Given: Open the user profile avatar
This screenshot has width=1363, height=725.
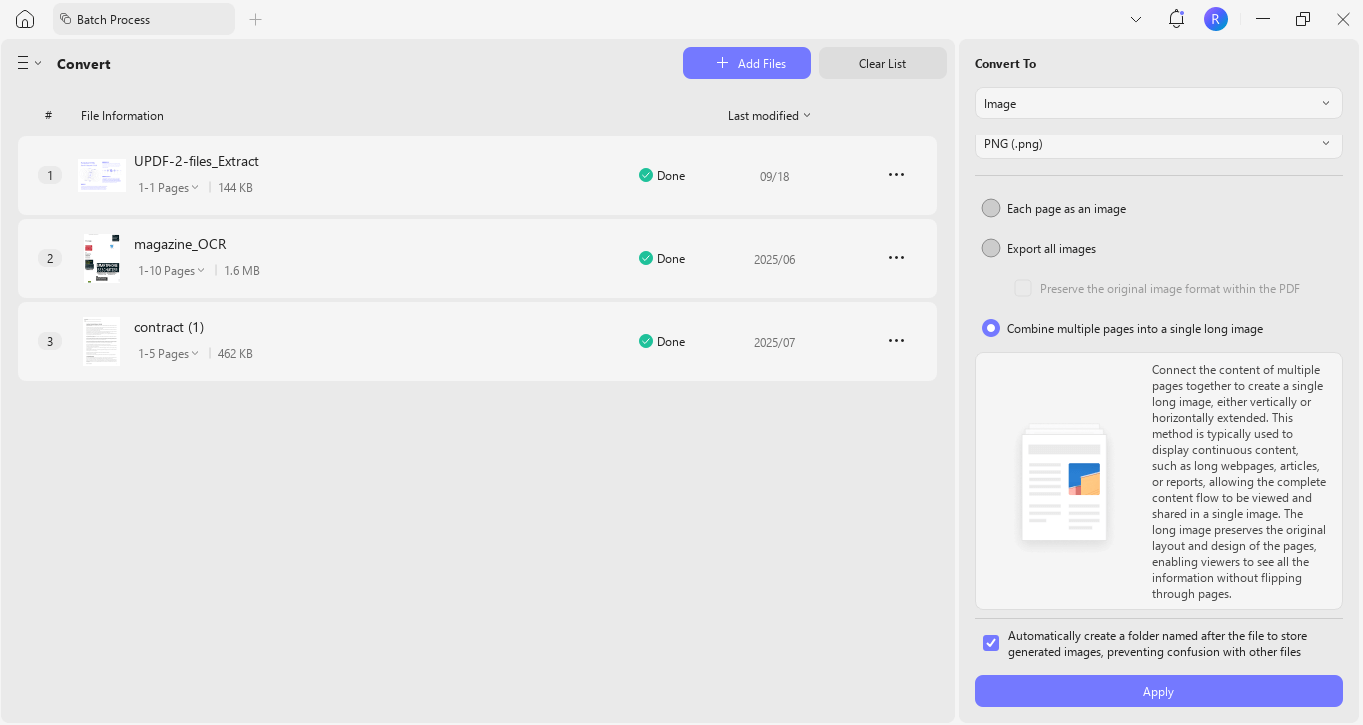Looking at the screenshot, I should (1215, 19).
